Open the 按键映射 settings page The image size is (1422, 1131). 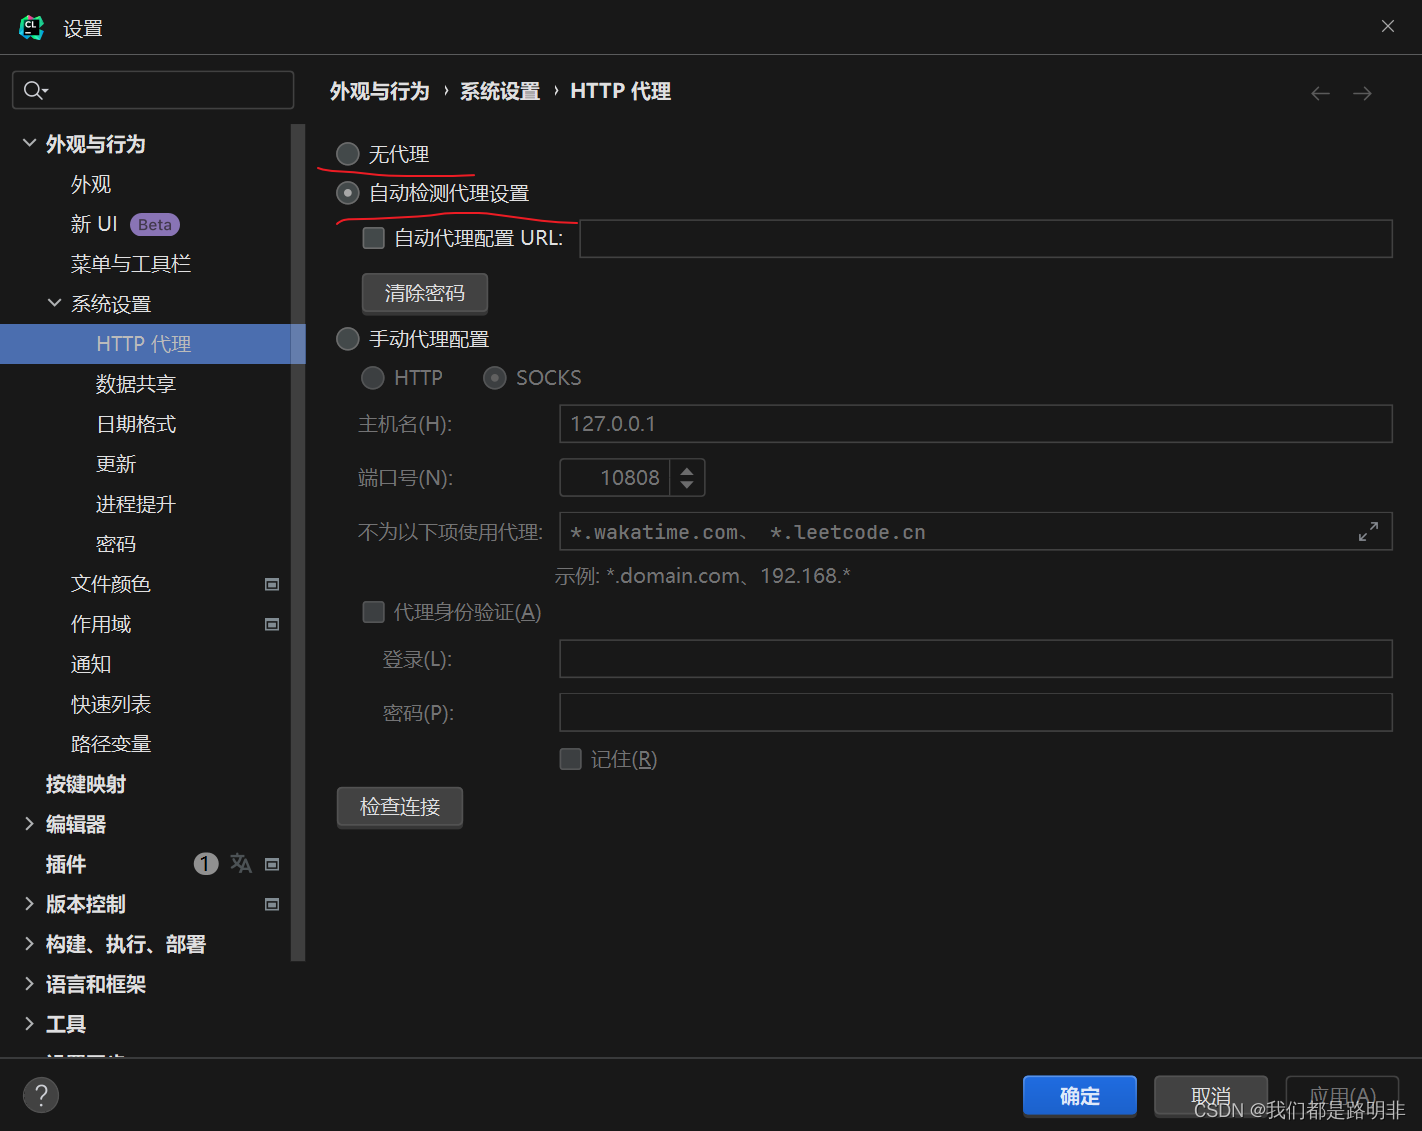[85, 784]
